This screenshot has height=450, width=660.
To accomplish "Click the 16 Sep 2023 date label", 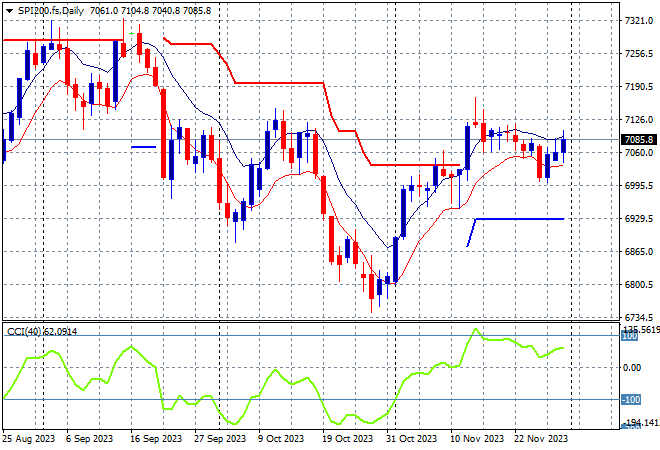I will pos(156,439).
